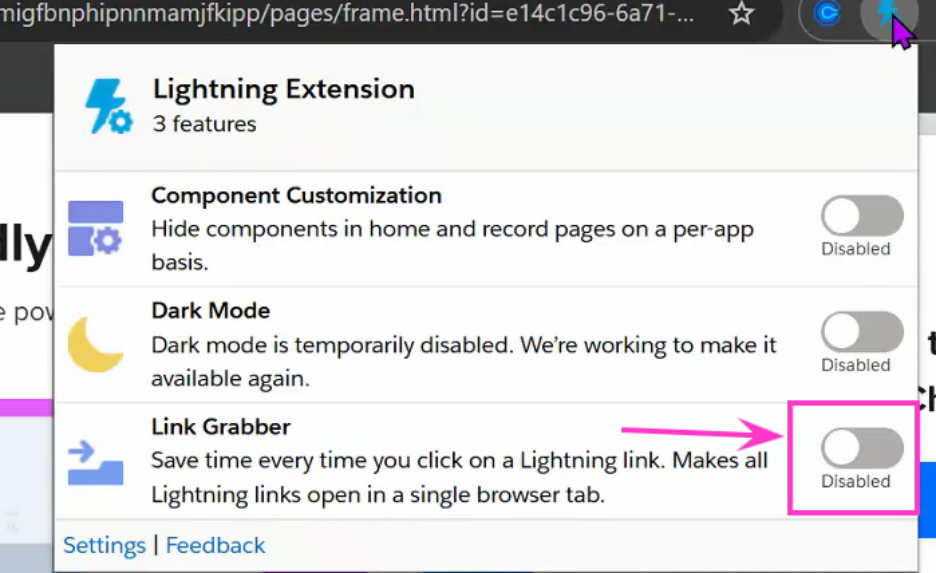The height and width of the screenshot is (573, 936).
Task: Click the Link Grabber title text
Action: 221,427
